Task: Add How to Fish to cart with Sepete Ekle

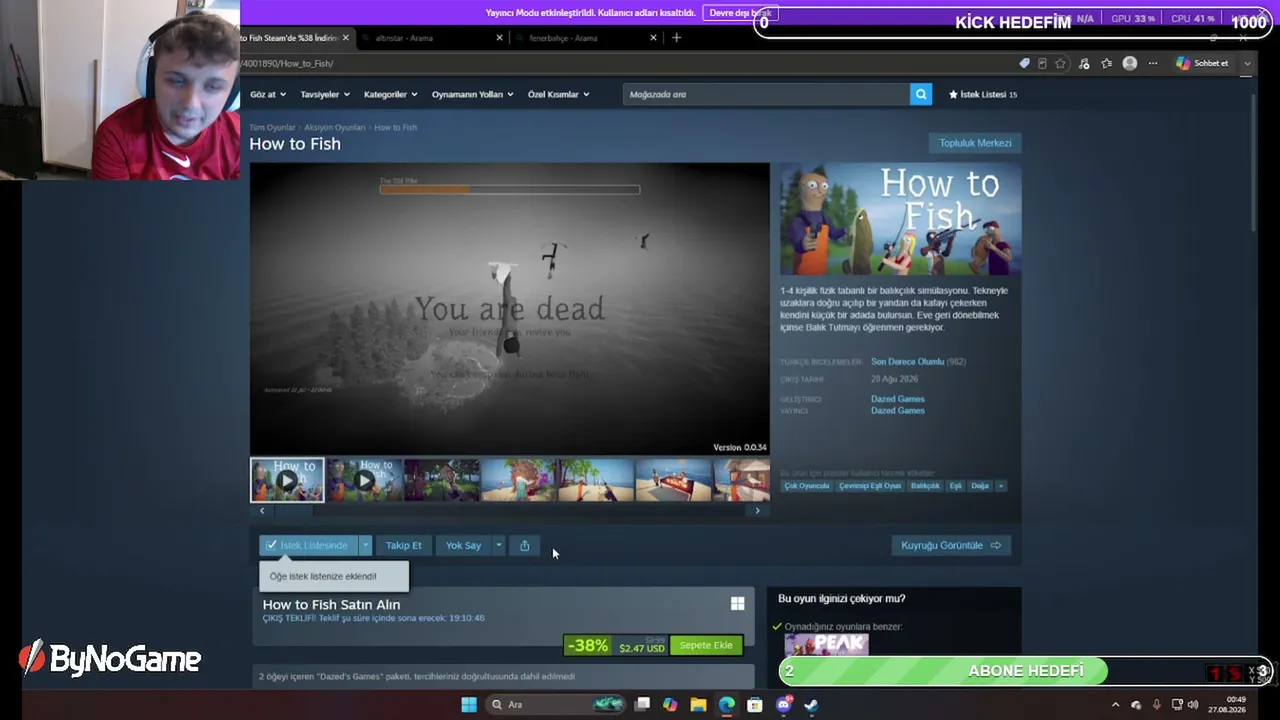Action: (x=706, y=645)
